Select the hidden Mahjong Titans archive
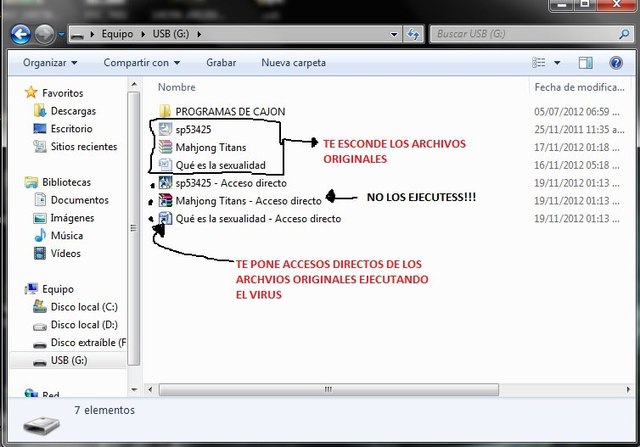Viewport: 640px width, 447px height. click(211, 147)
